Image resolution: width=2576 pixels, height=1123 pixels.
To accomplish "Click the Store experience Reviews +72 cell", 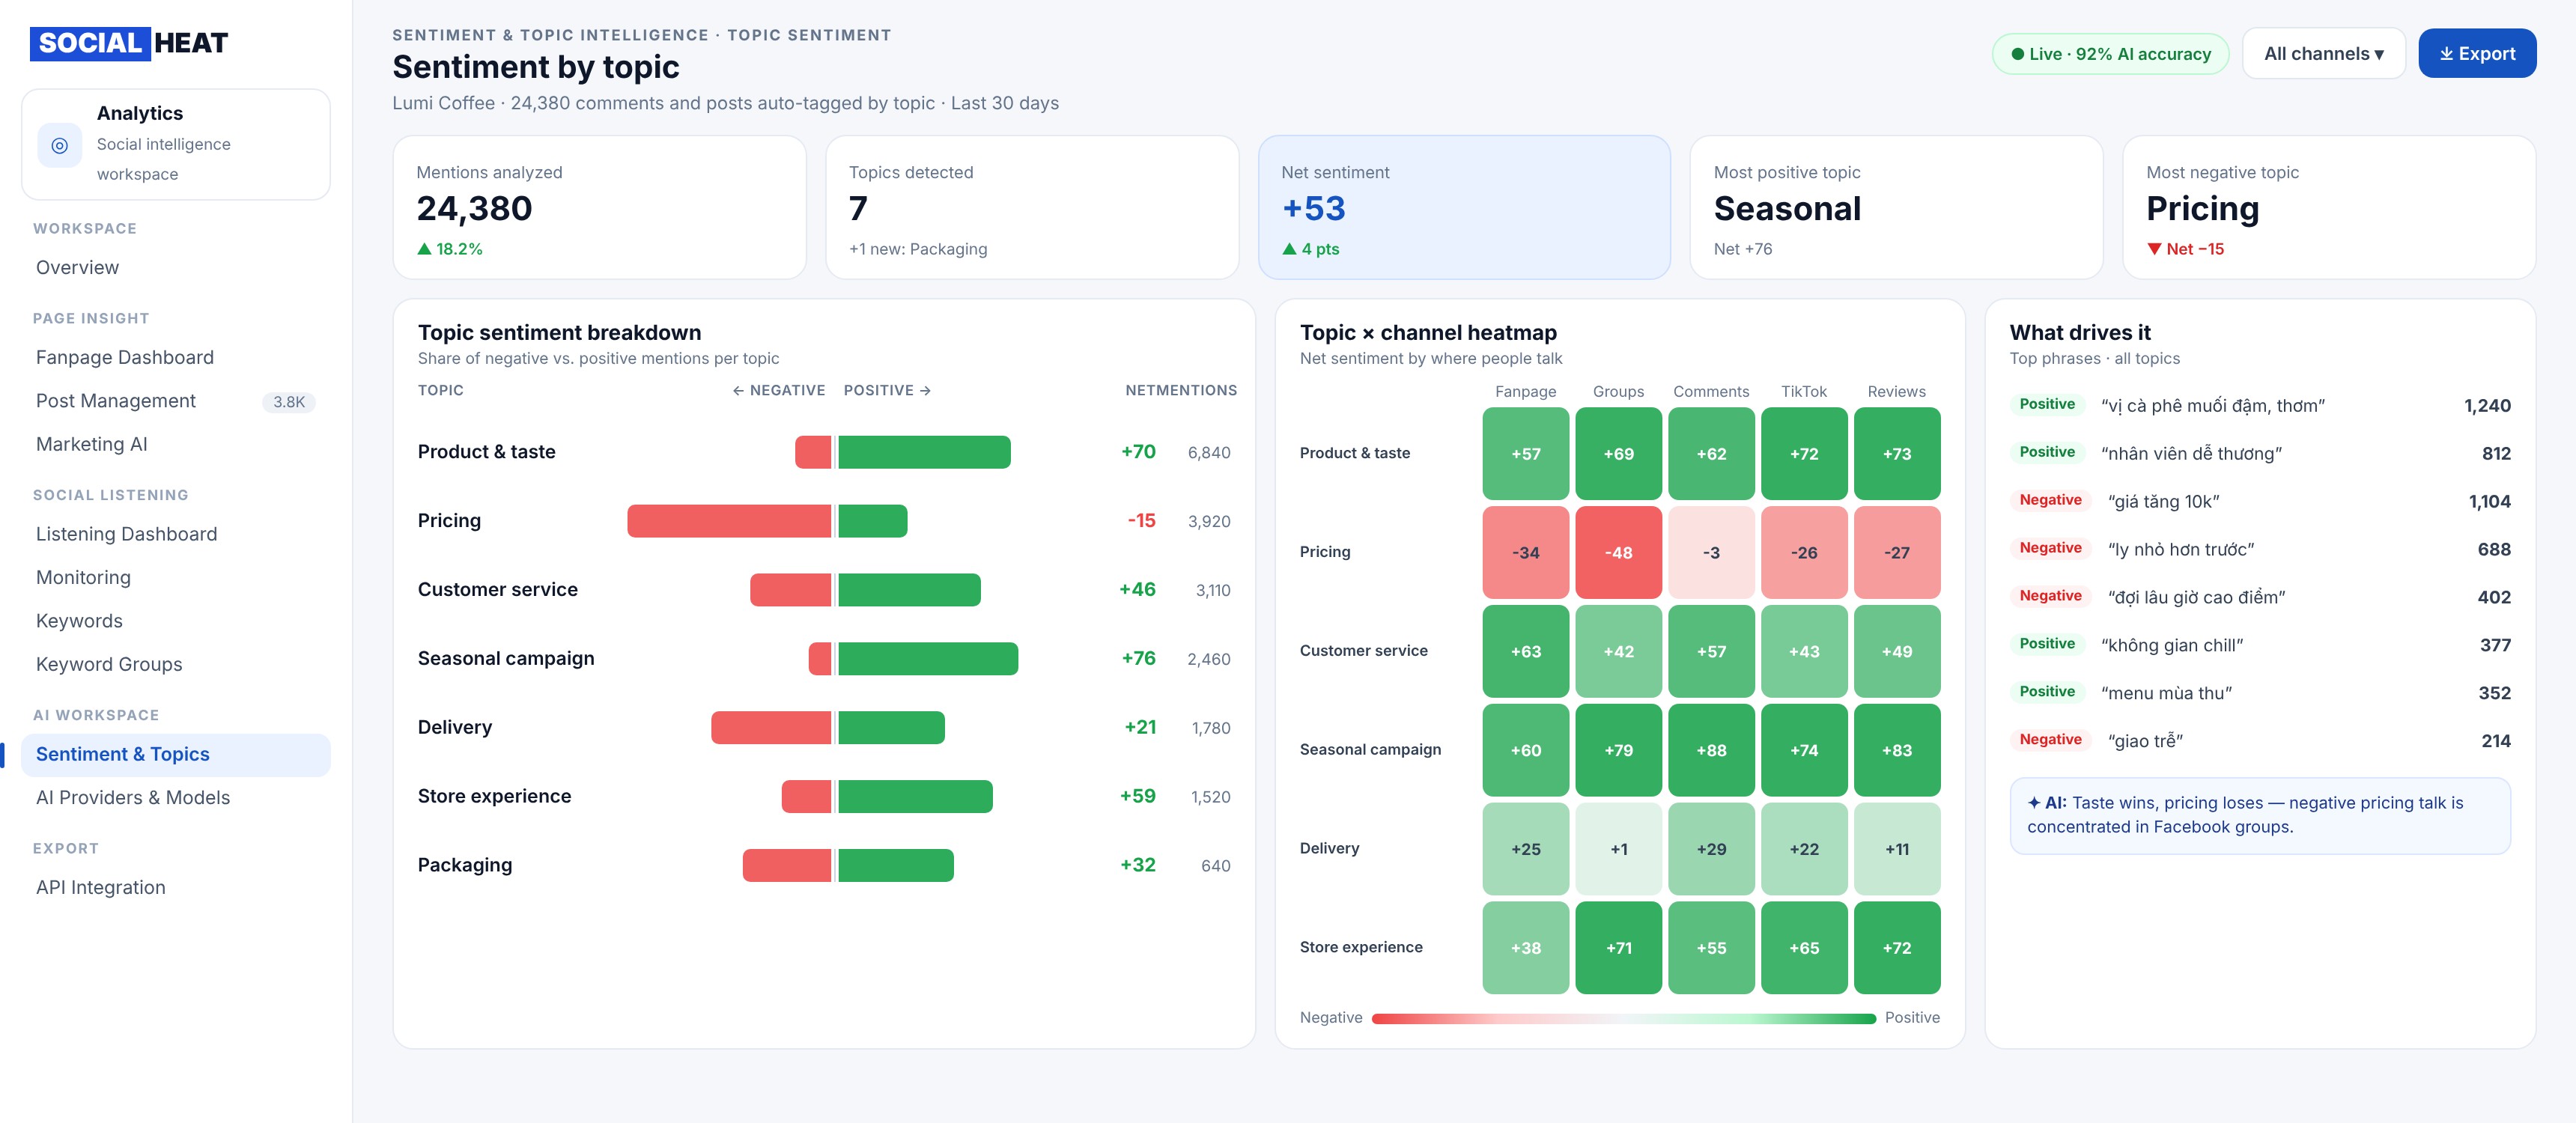I will point(1897,948).
